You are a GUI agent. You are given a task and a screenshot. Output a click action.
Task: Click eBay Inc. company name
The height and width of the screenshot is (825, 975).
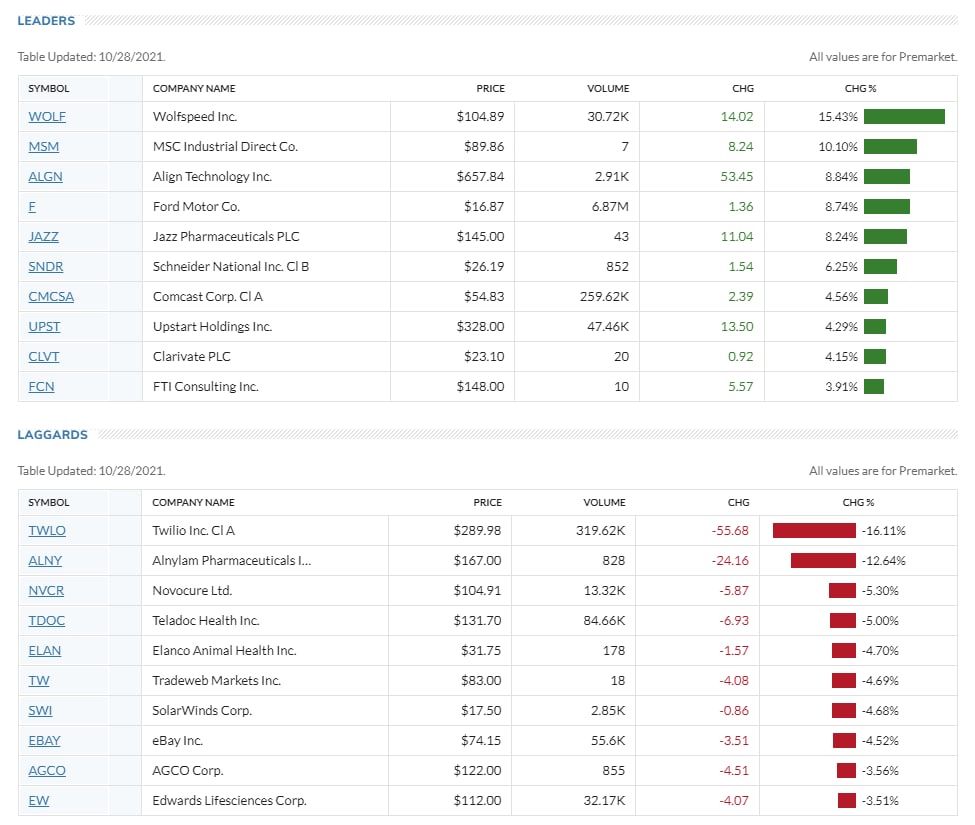pos(178,740)
